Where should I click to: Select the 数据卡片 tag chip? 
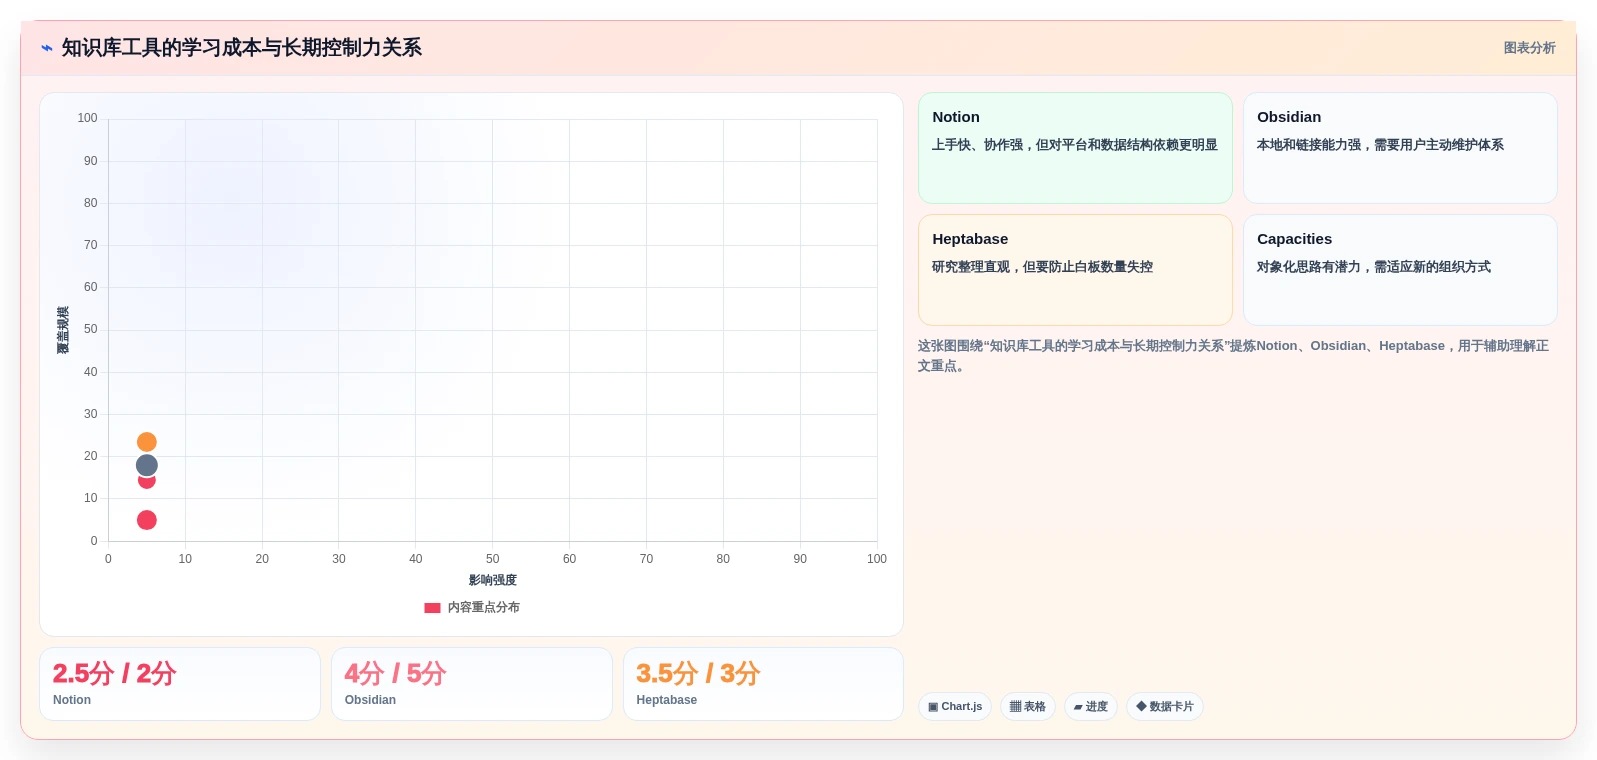[1165, 706]
